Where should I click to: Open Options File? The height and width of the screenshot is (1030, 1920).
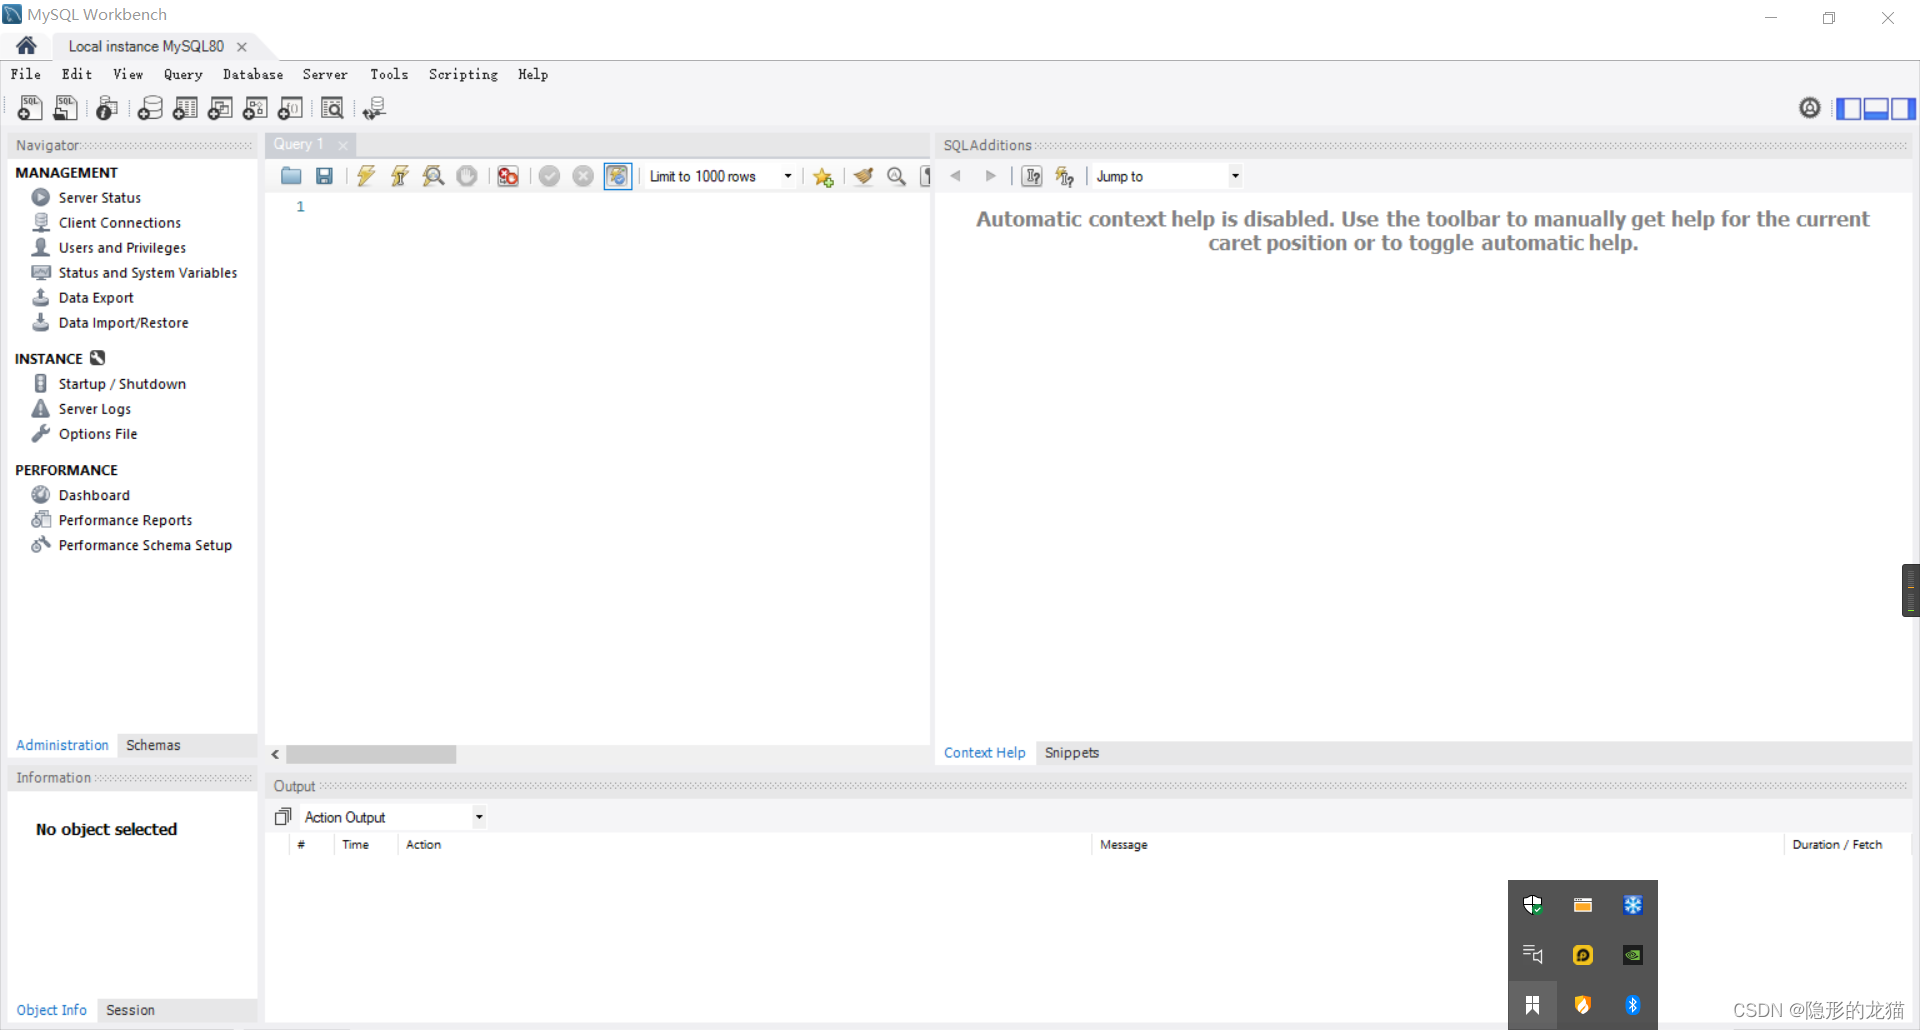click(x=98, y=434)
